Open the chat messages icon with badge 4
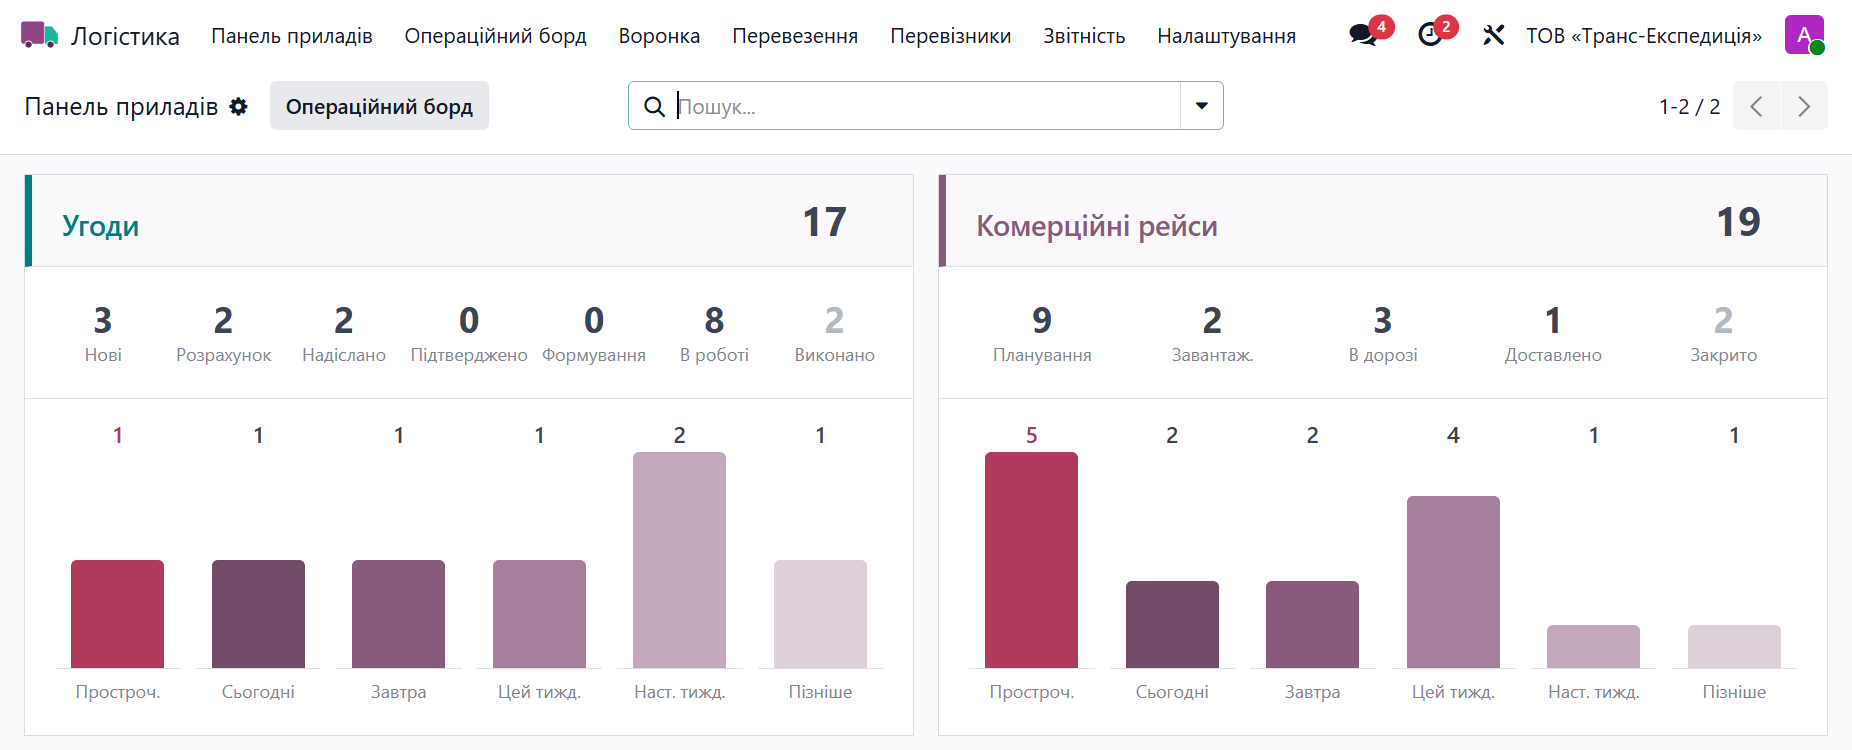Image resolution: width=1852 pixels, height=750 pixels. pyautogui.click(x=1363, y=35)
